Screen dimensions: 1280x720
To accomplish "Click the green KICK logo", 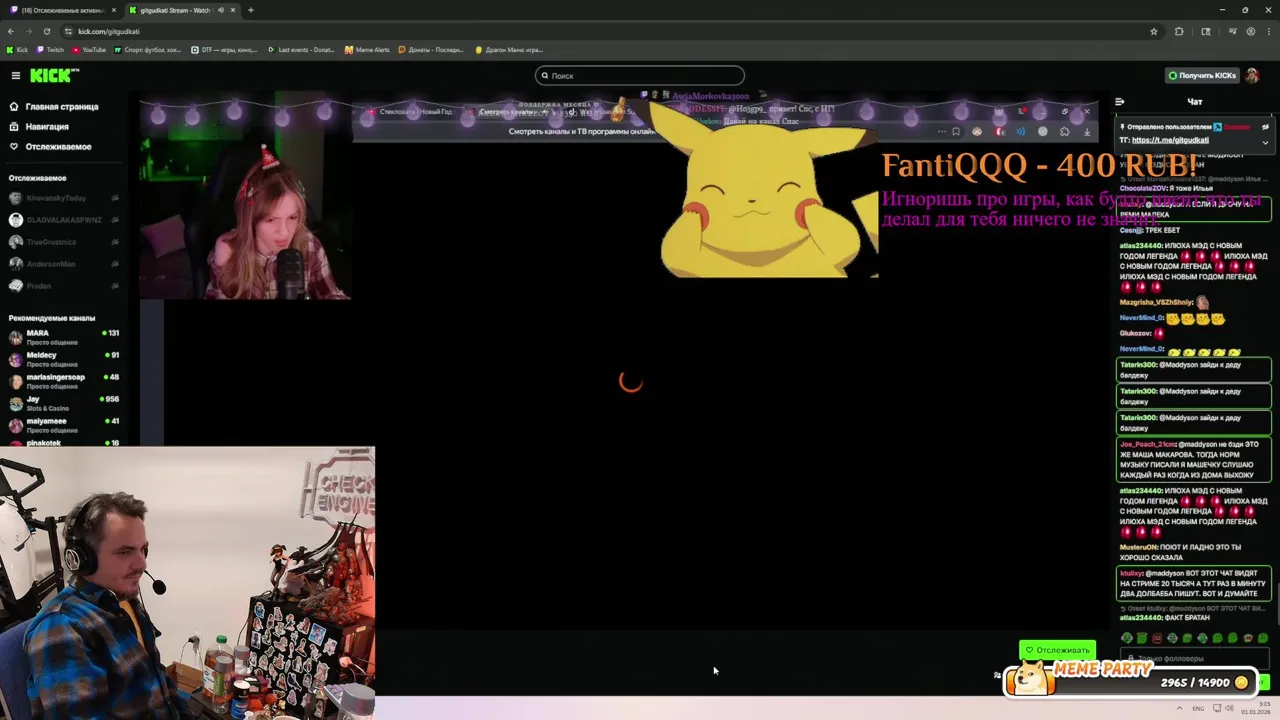I will tap(53, 75).
